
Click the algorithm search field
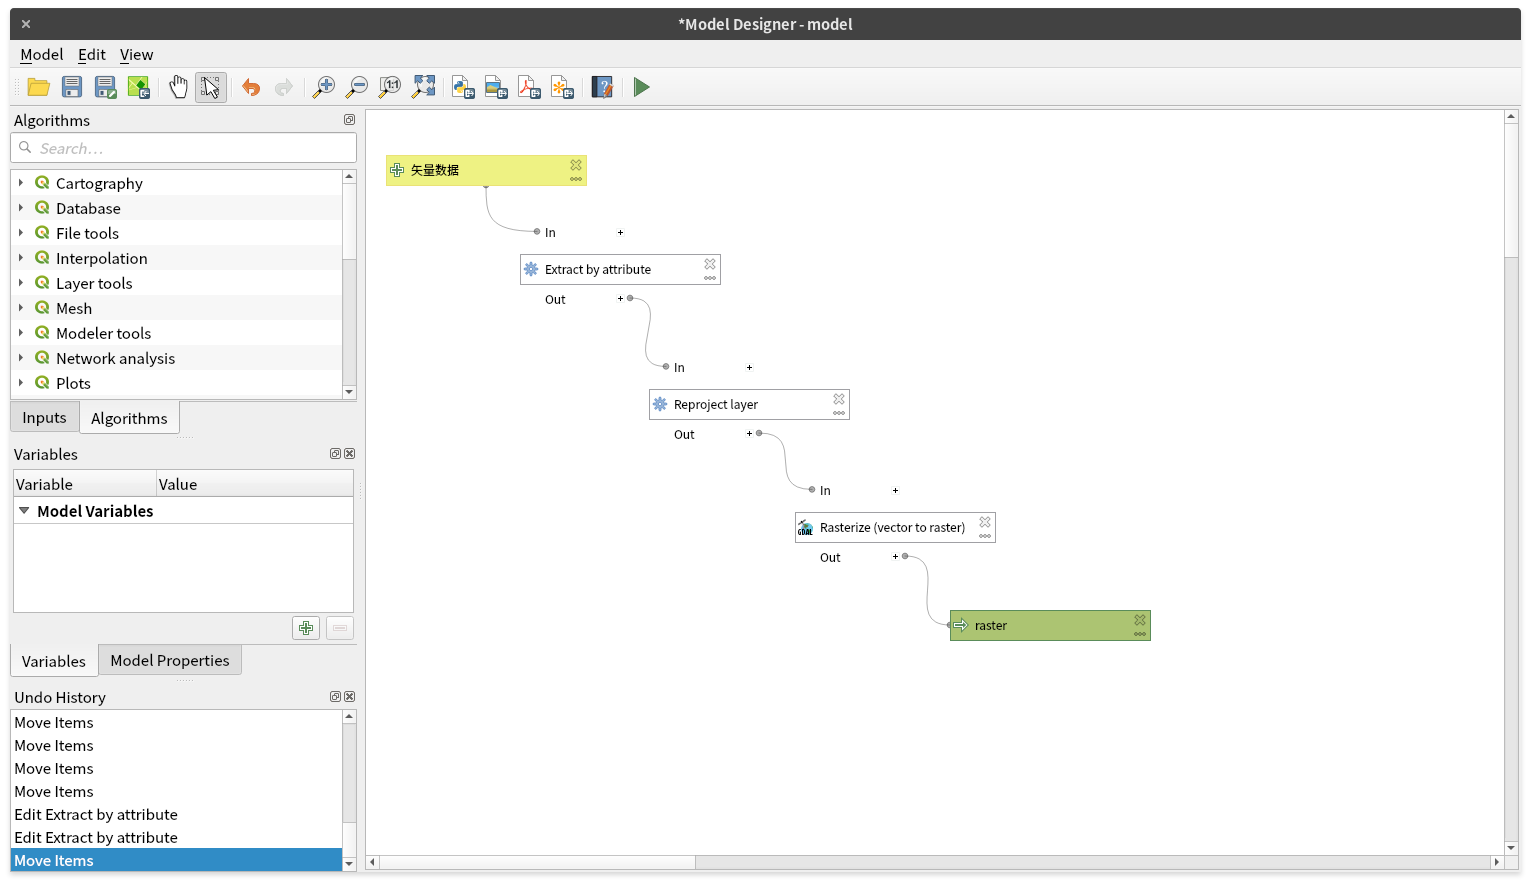(x=190, y=149)
